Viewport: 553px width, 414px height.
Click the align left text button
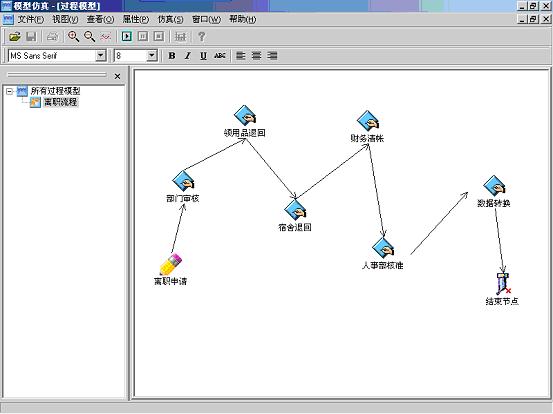click(x=241, y=56)
